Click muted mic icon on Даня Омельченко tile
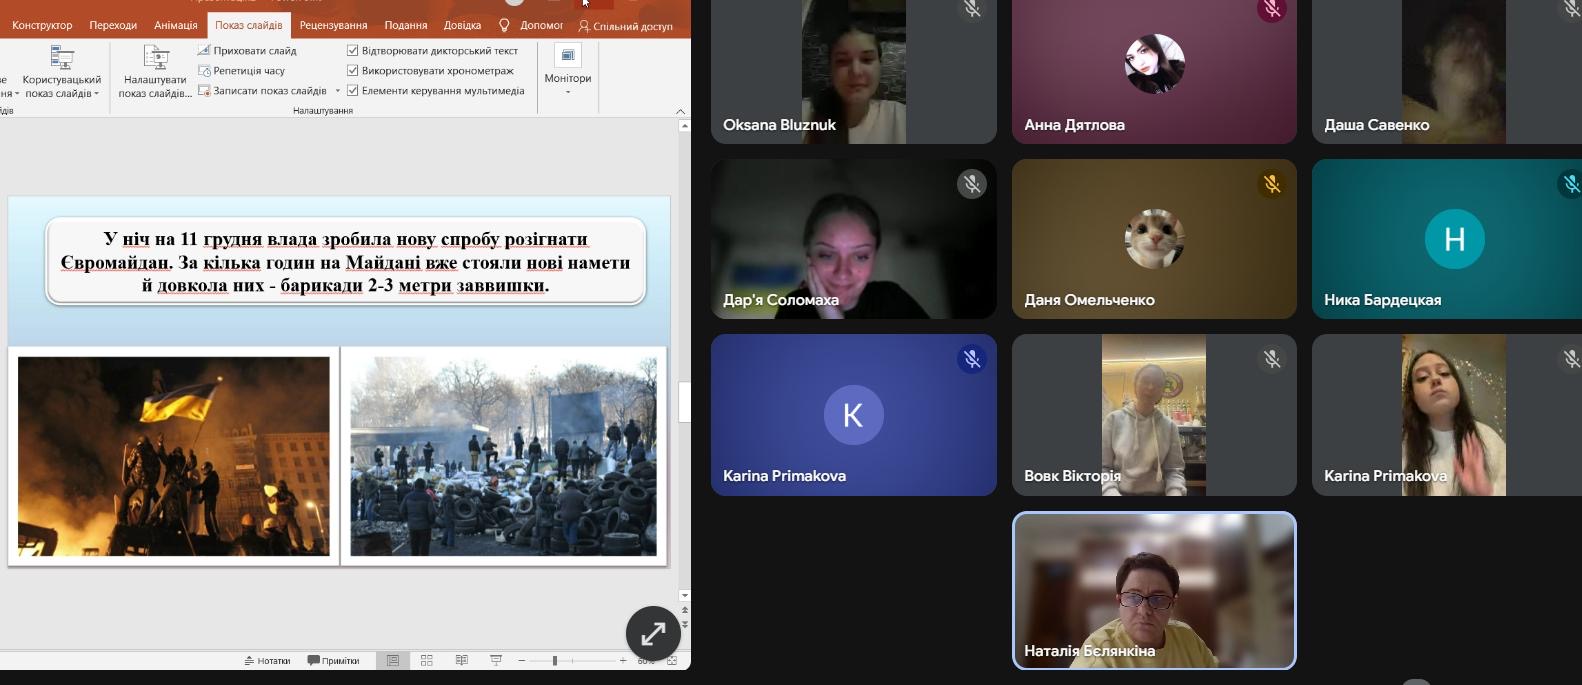 pos(1271,184)
